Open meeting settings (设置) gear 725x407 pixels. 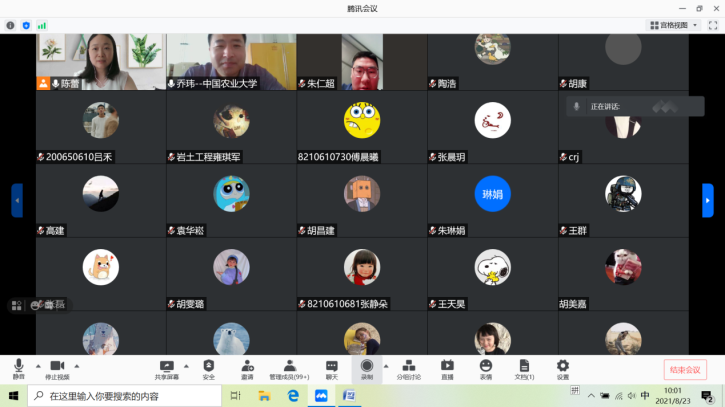[563, 368]
